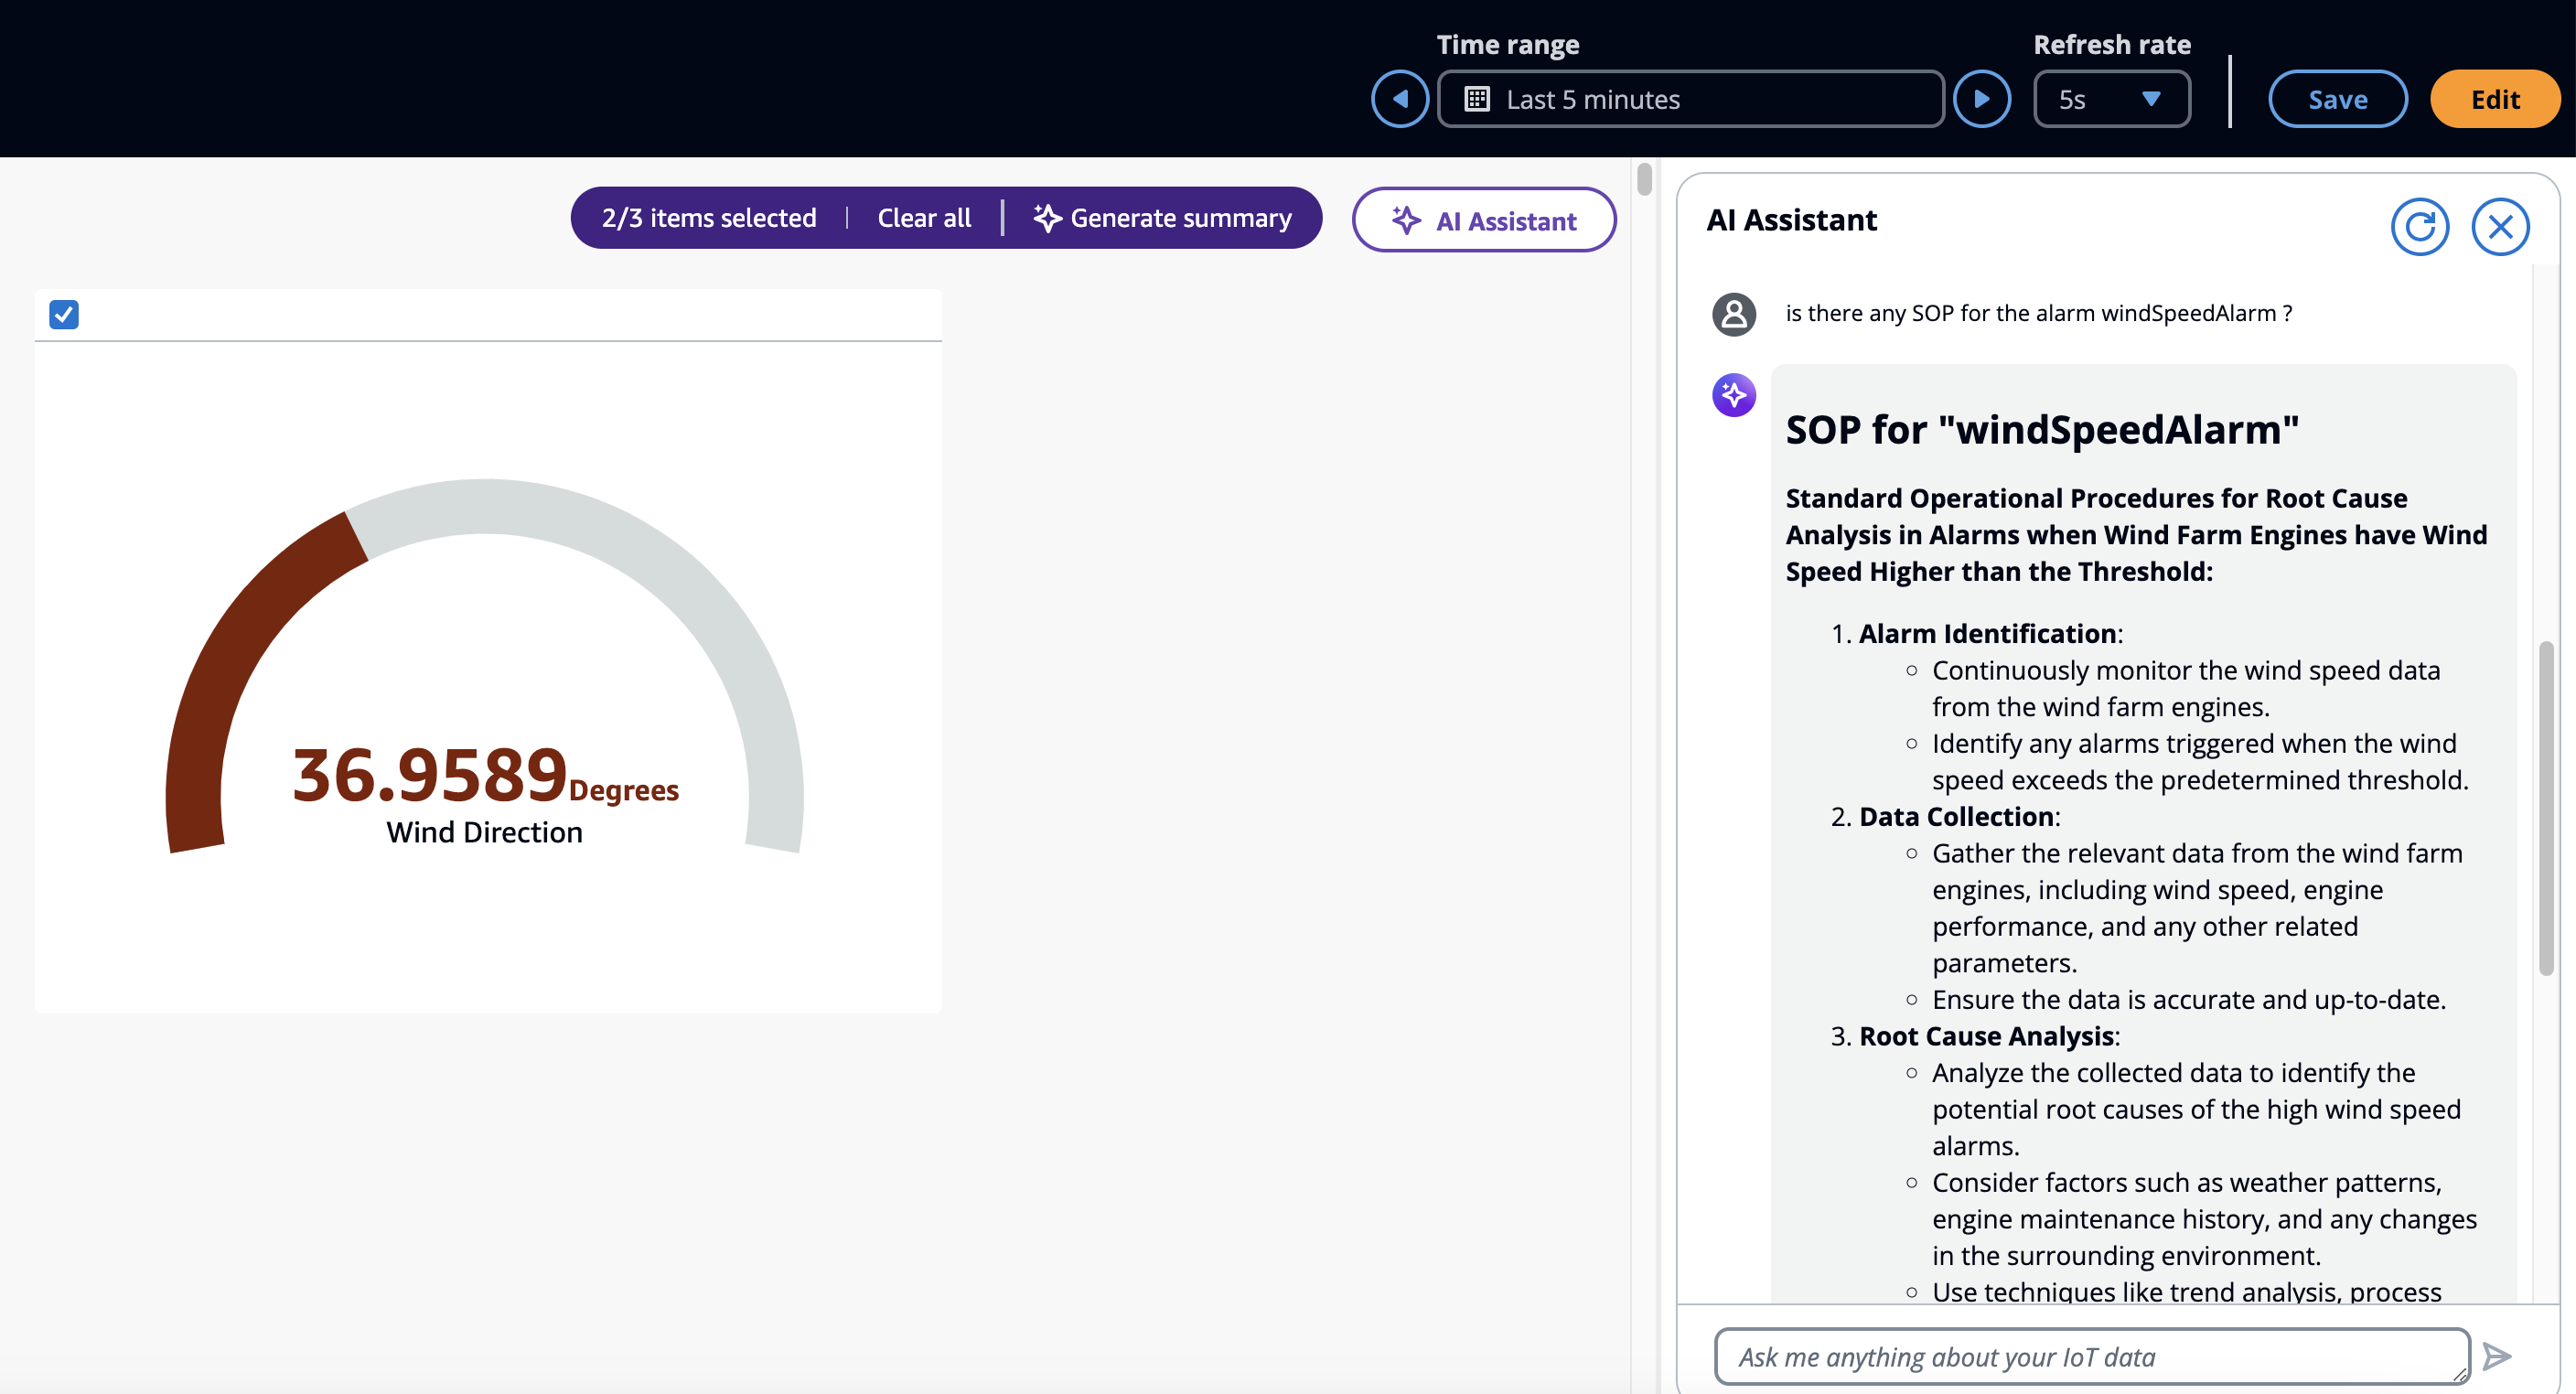
Task: Click sparkle icon on Generate summary
Action: point(1047,218)
